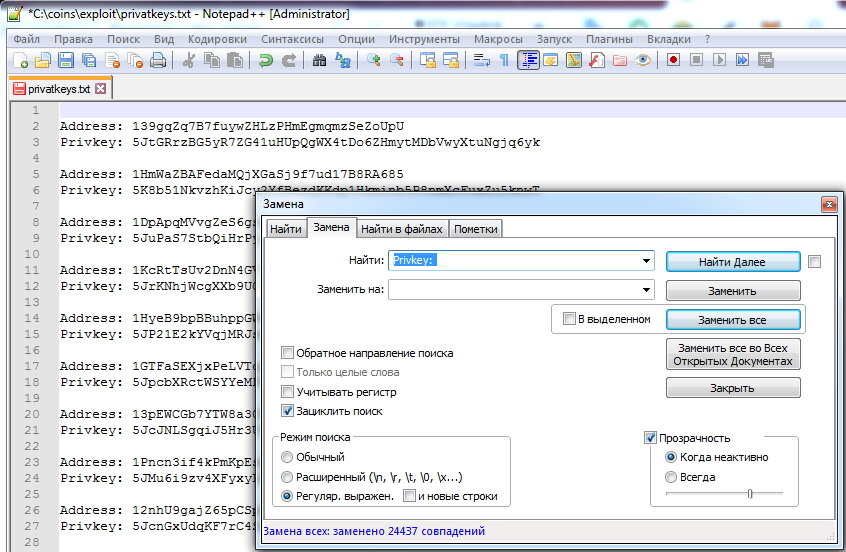Open the Document Map toolbar icon
Viewport: 846px width, 552px height.
click(574, 60)
